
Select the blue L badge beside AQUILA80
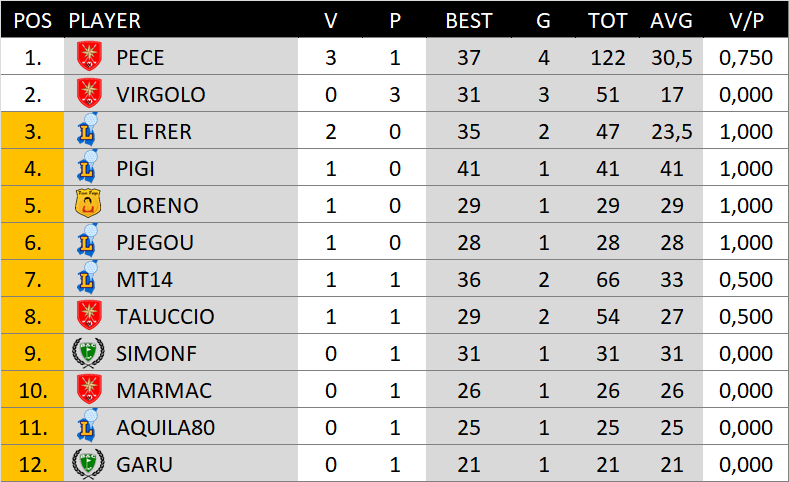tap(89, 427)
